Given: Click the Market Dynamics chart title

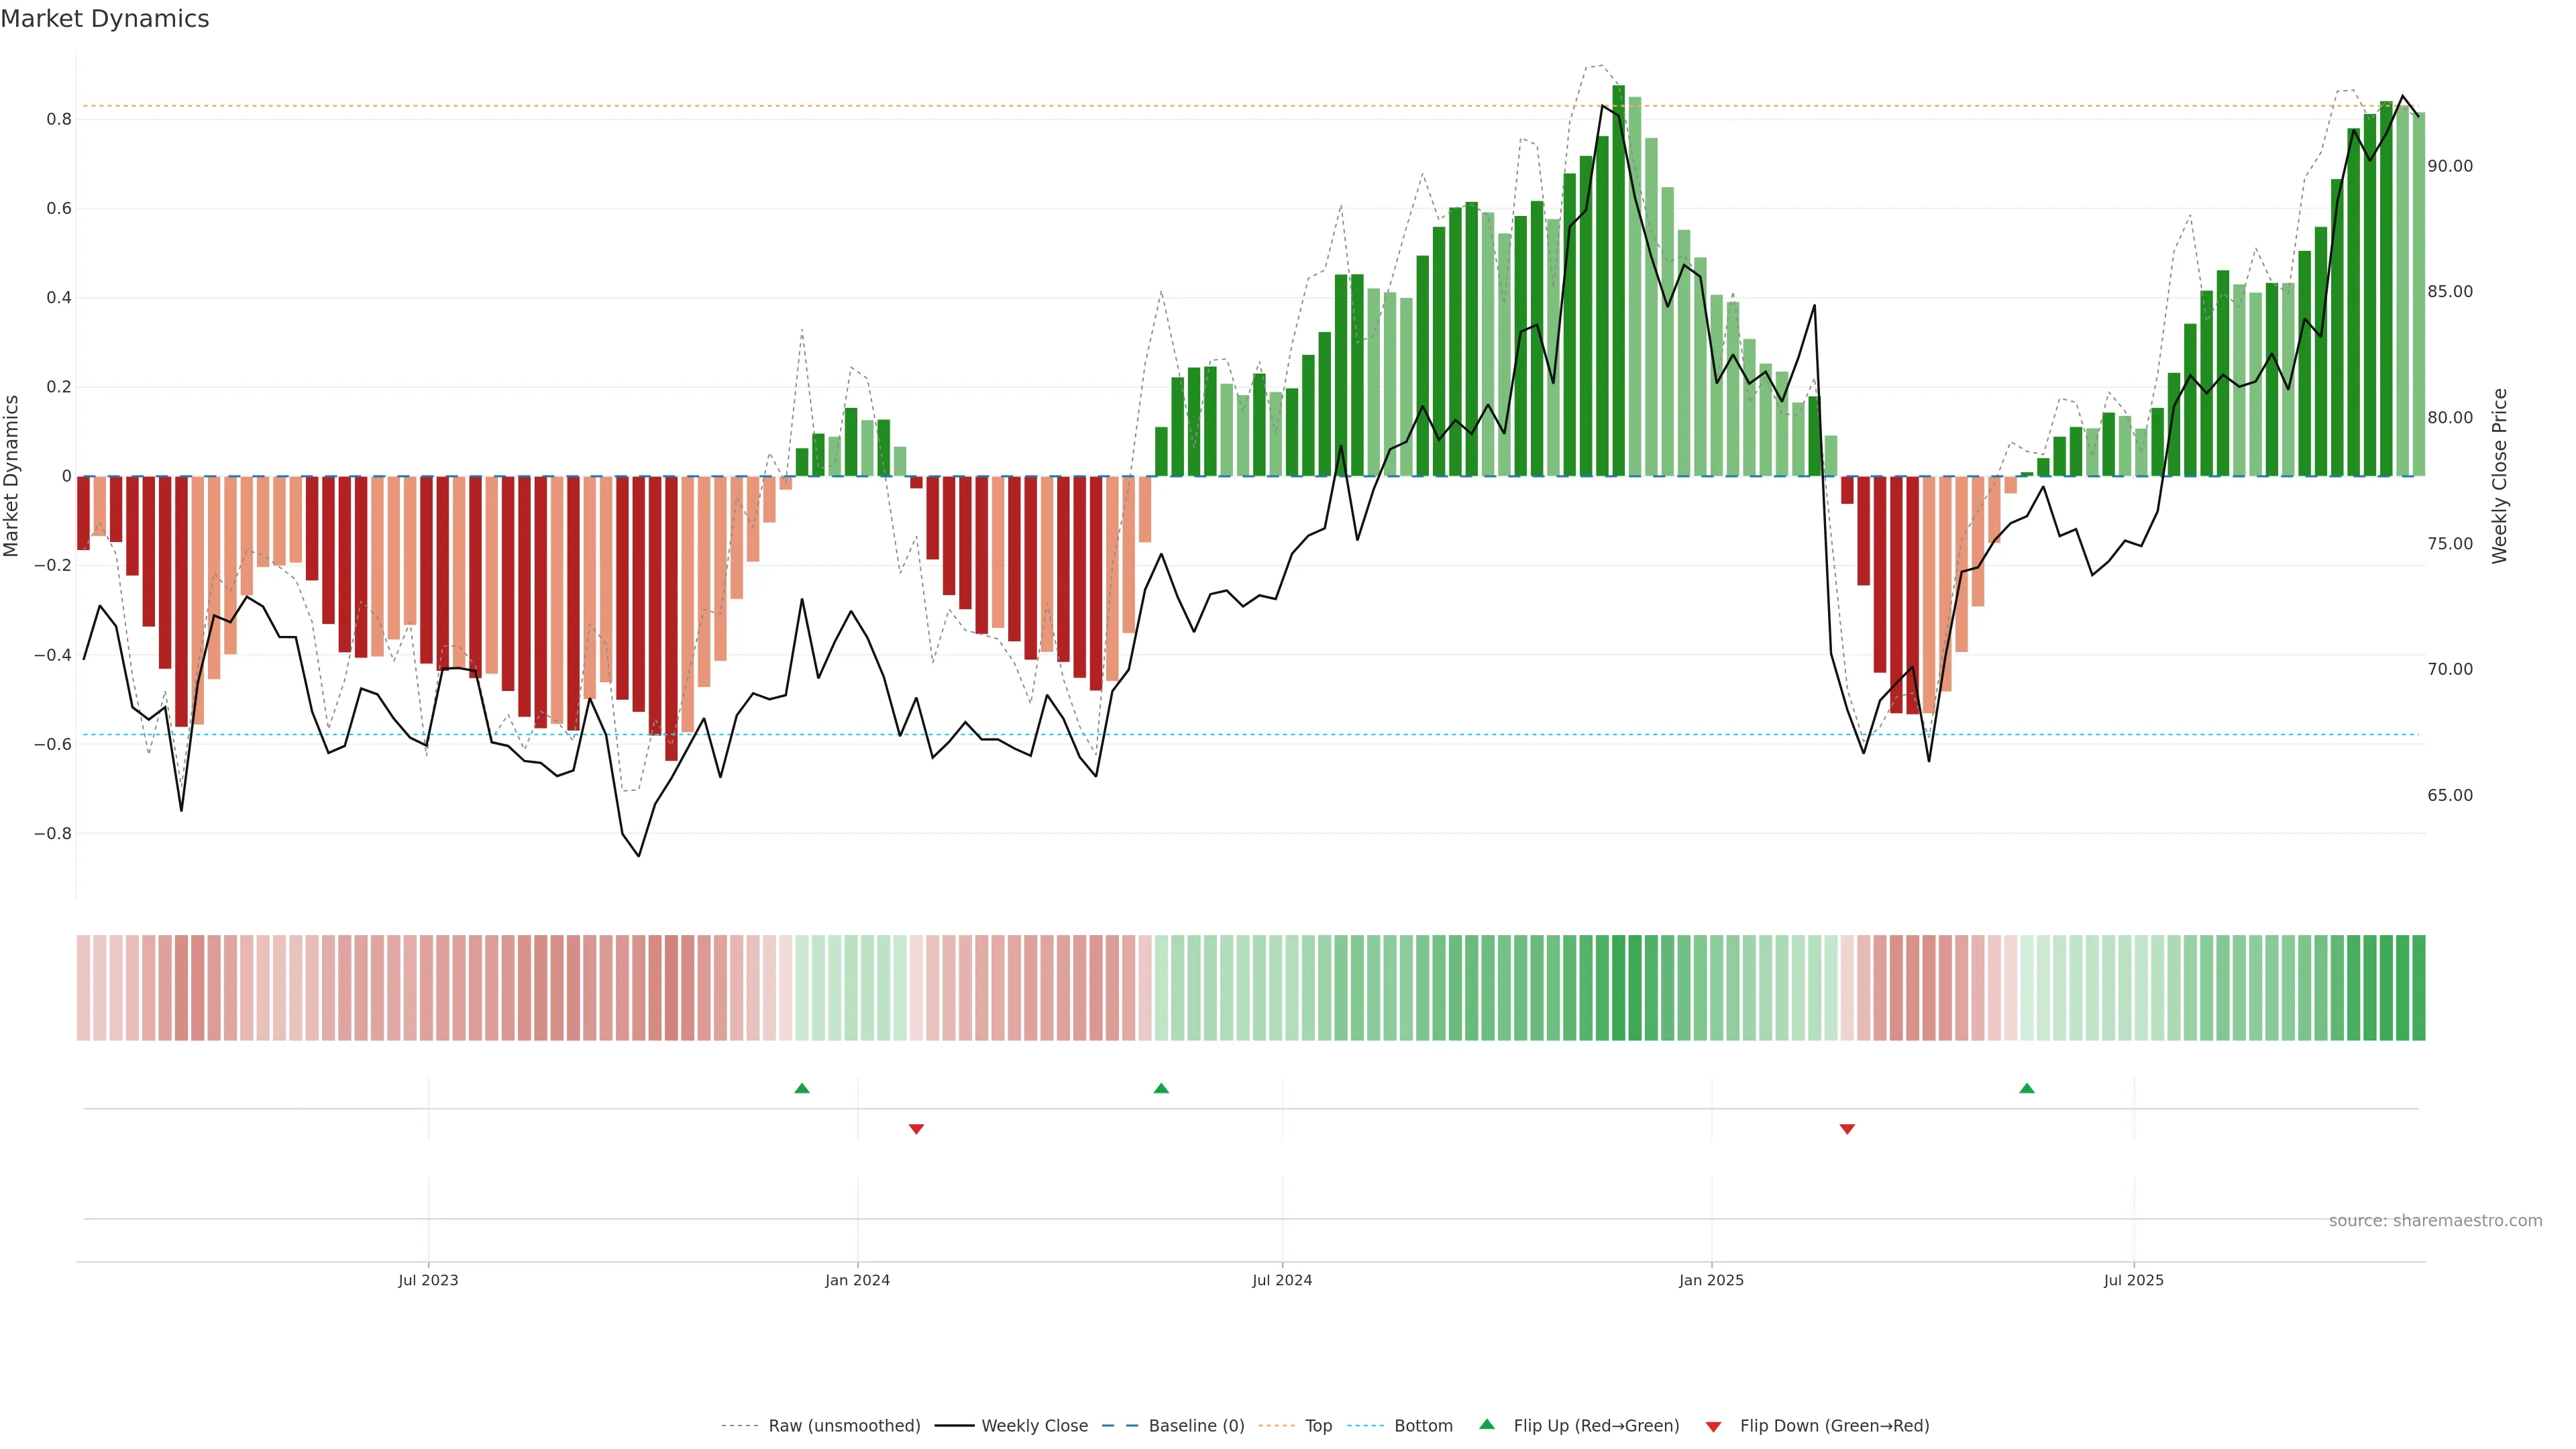Looking at the screenshot, I should [105, 19].
